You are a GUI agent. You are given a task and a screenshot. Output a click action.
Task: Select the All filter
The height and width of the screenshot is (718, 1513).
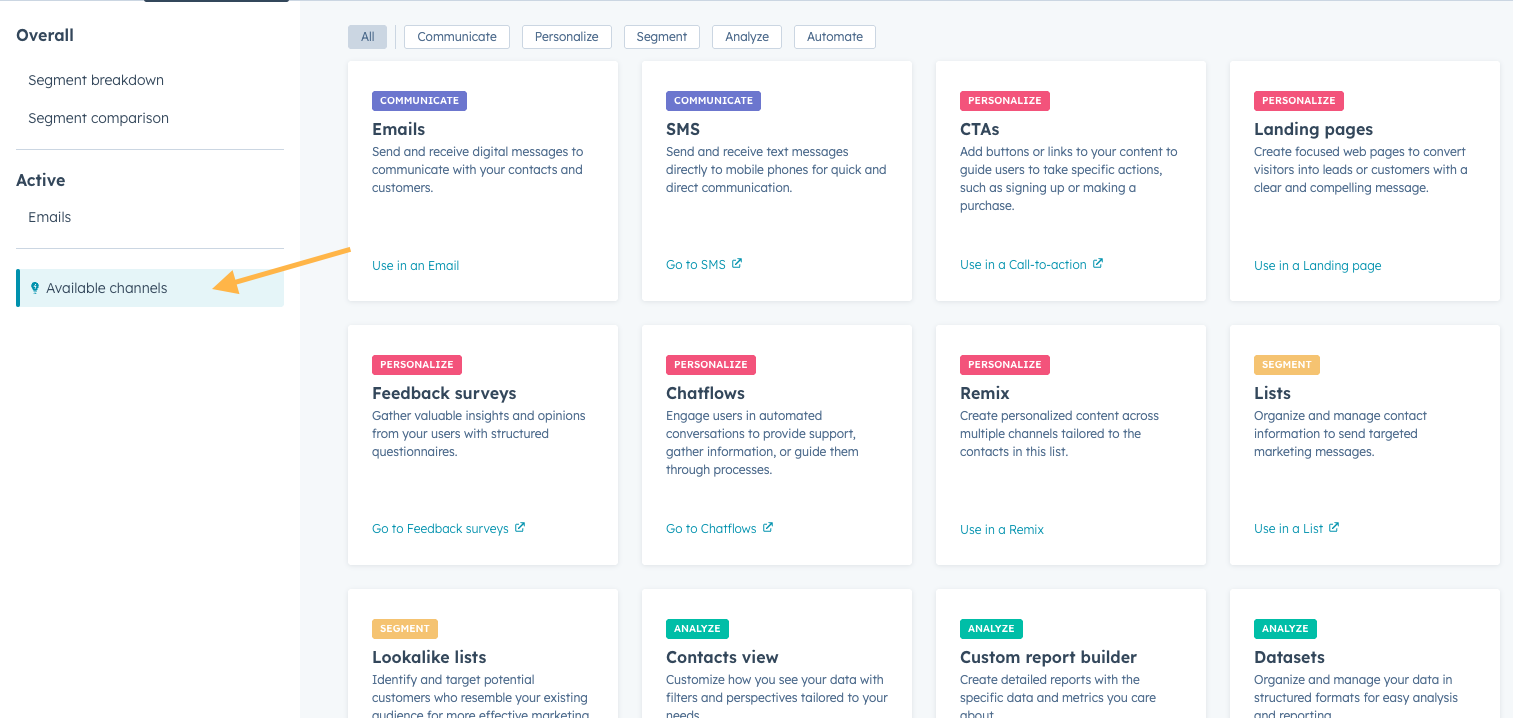pyautogui.click(x=367, y=37)
